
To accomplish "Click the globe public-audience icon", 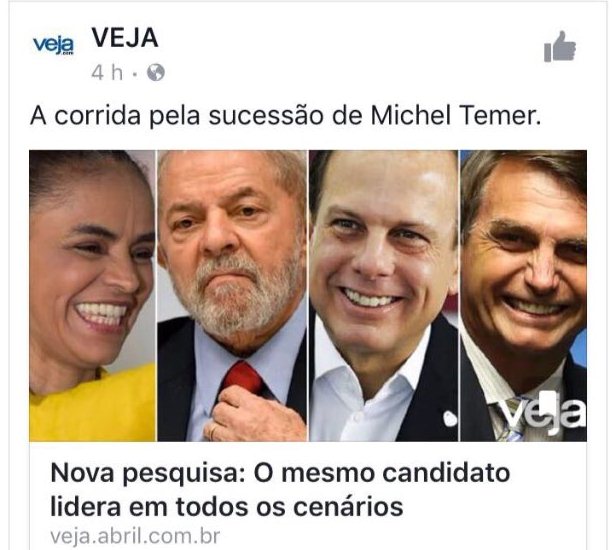I will [156, 73].
